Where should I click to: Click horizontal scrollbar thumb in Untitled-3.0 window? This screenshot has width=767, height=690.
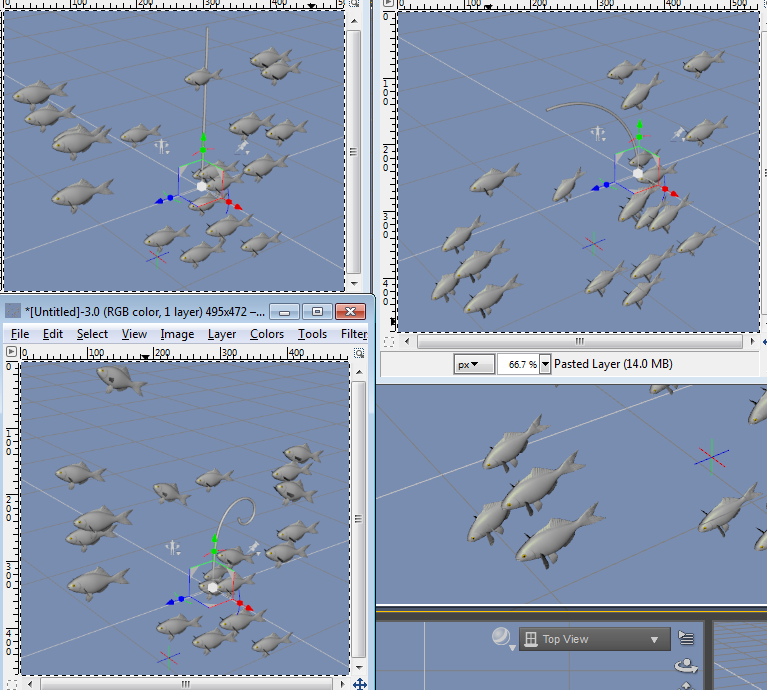[x=185, y=684]
